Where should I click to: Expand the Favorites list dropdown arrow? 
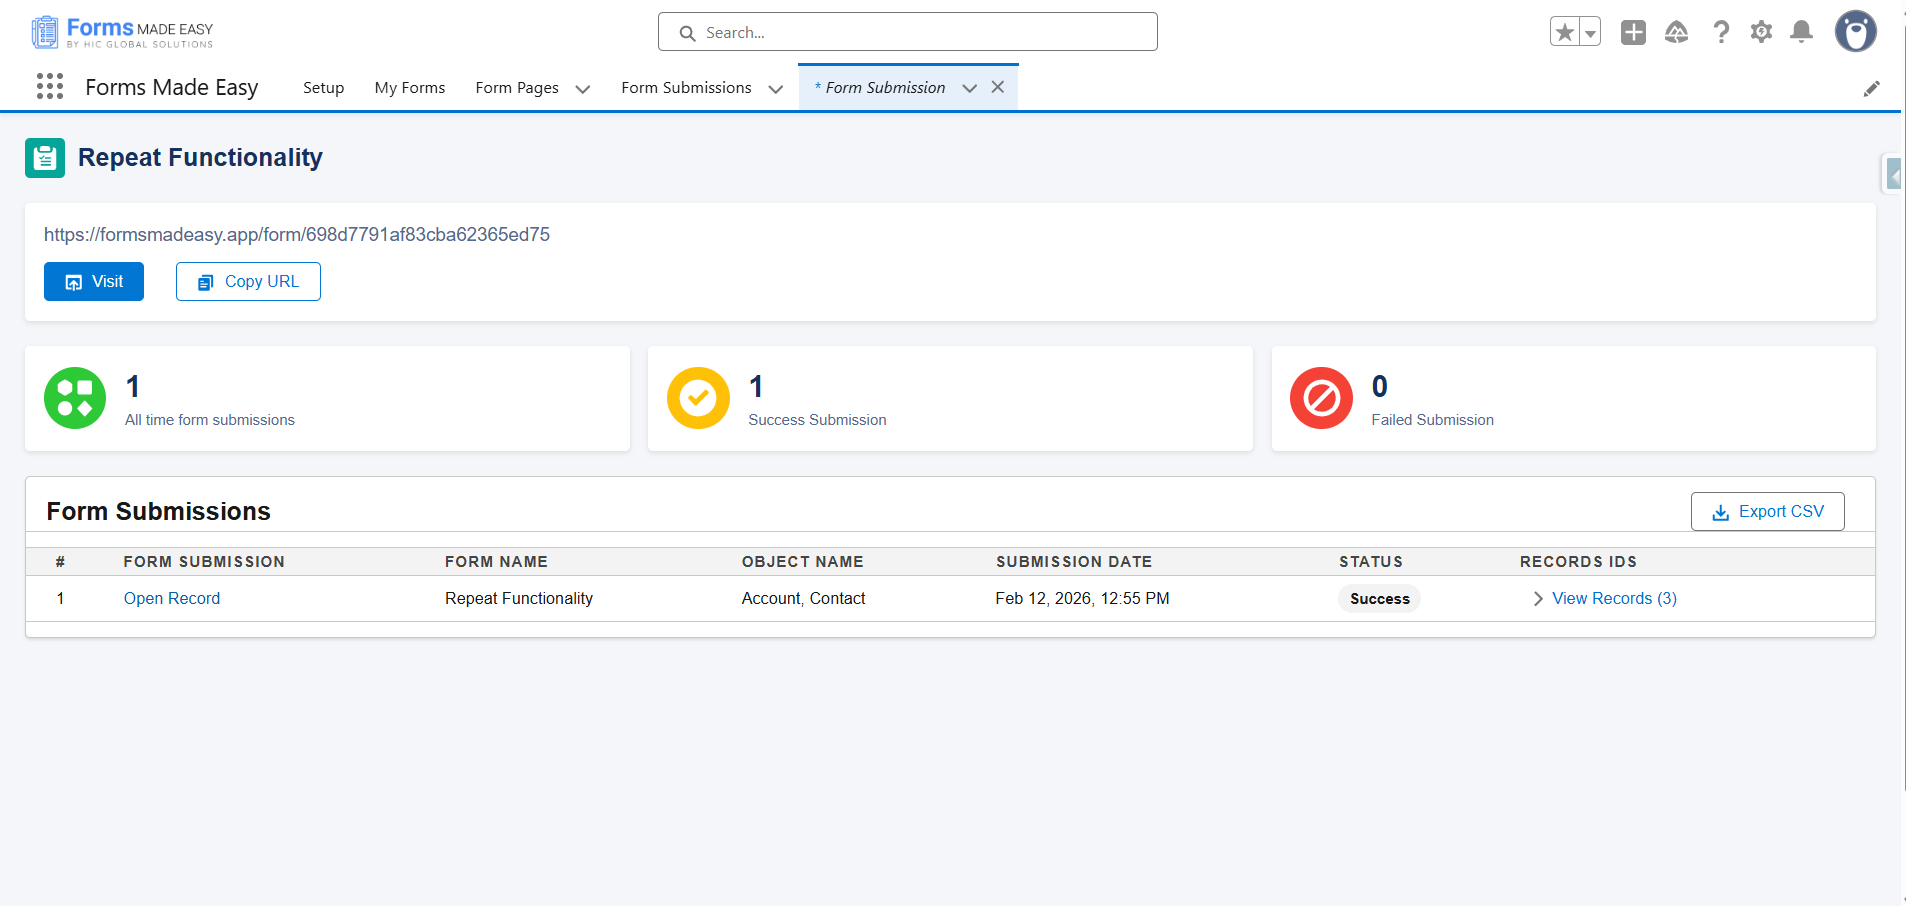tap(1590, 33)
